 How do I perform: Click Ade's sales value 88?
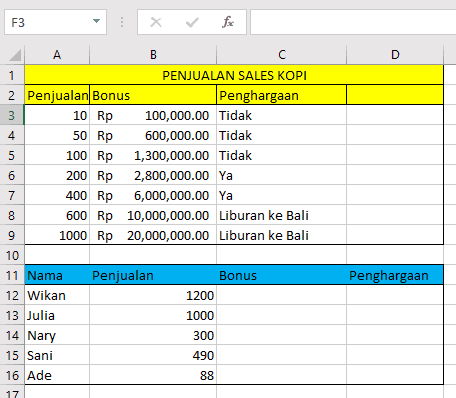(153, 375)
